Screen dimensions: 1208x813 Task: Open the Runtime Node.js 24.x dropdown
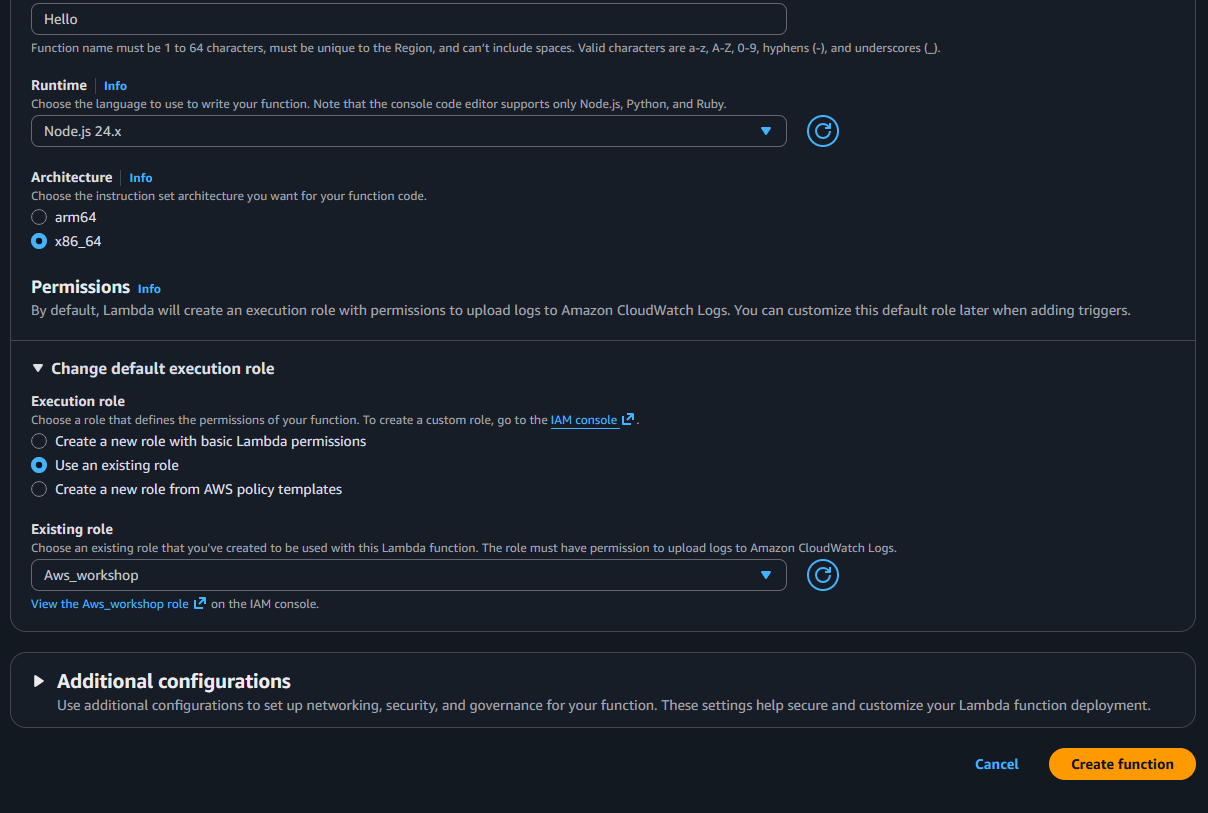[x=408, y=131]
